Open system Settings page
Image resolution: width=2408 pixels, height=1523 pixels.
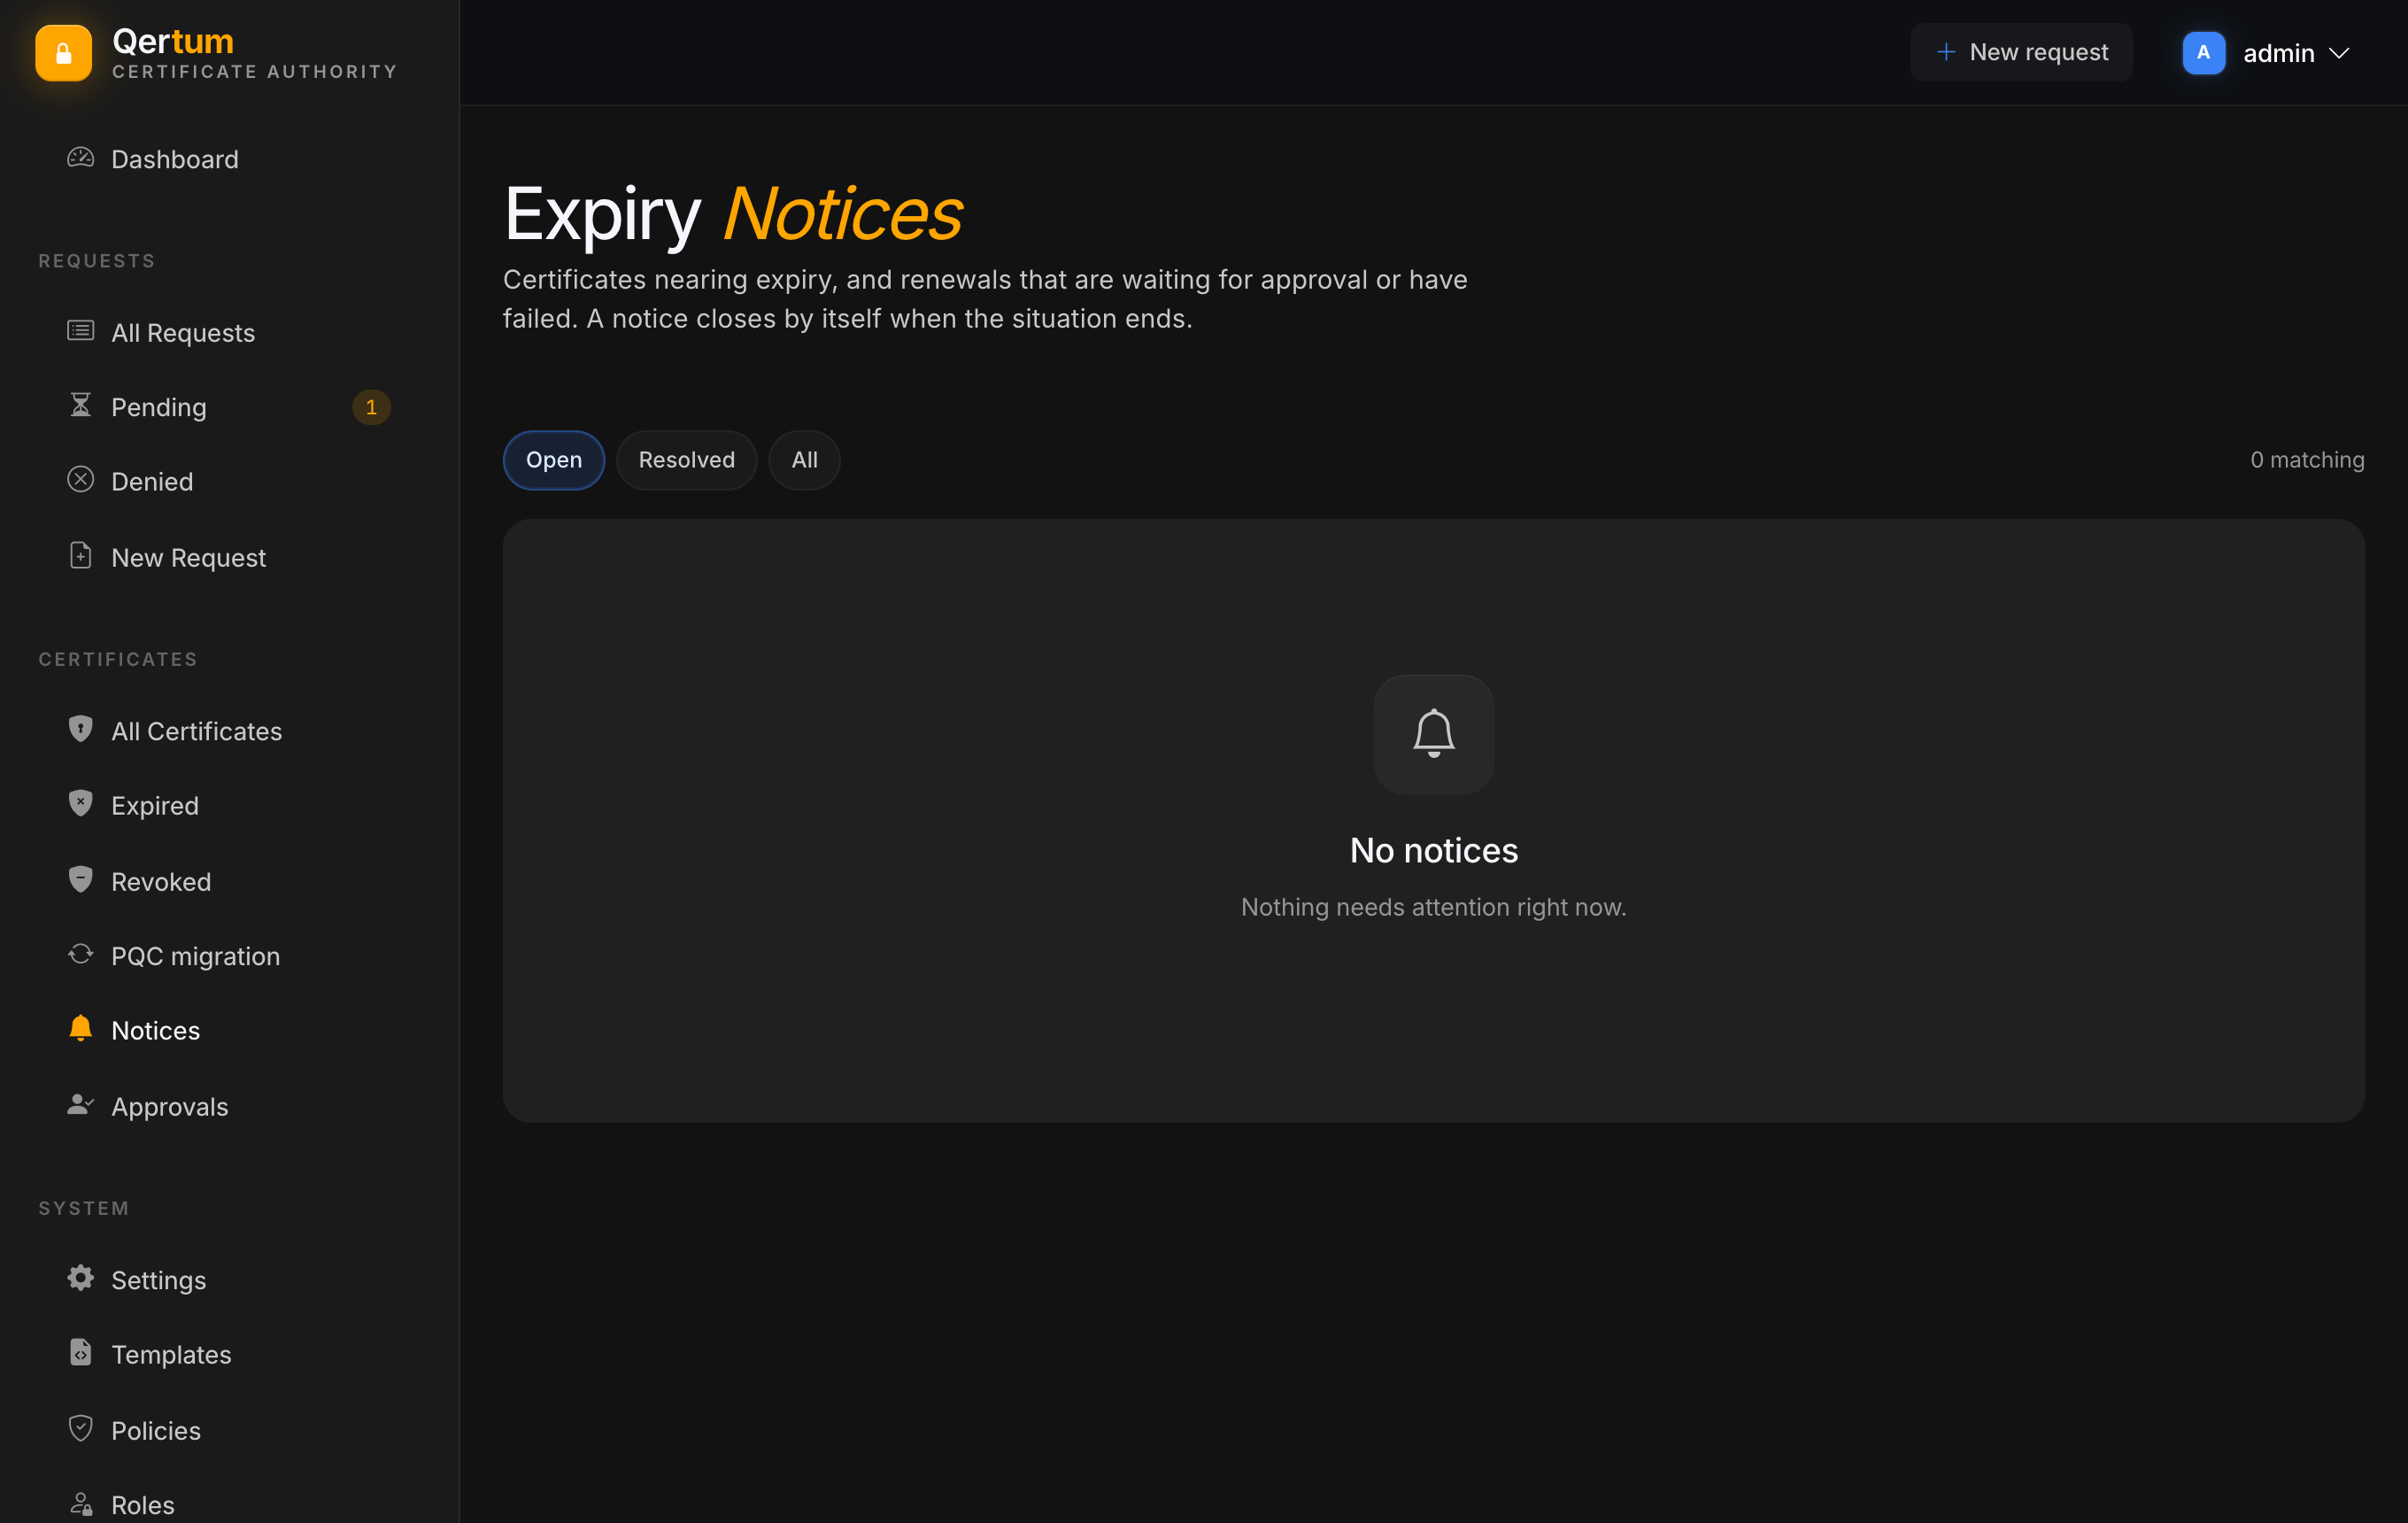(x=229, y=1280)
